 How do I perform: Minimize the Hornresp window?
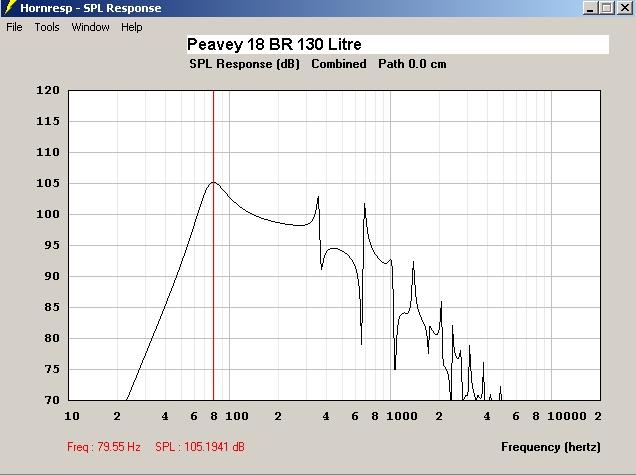coord(590,8)
